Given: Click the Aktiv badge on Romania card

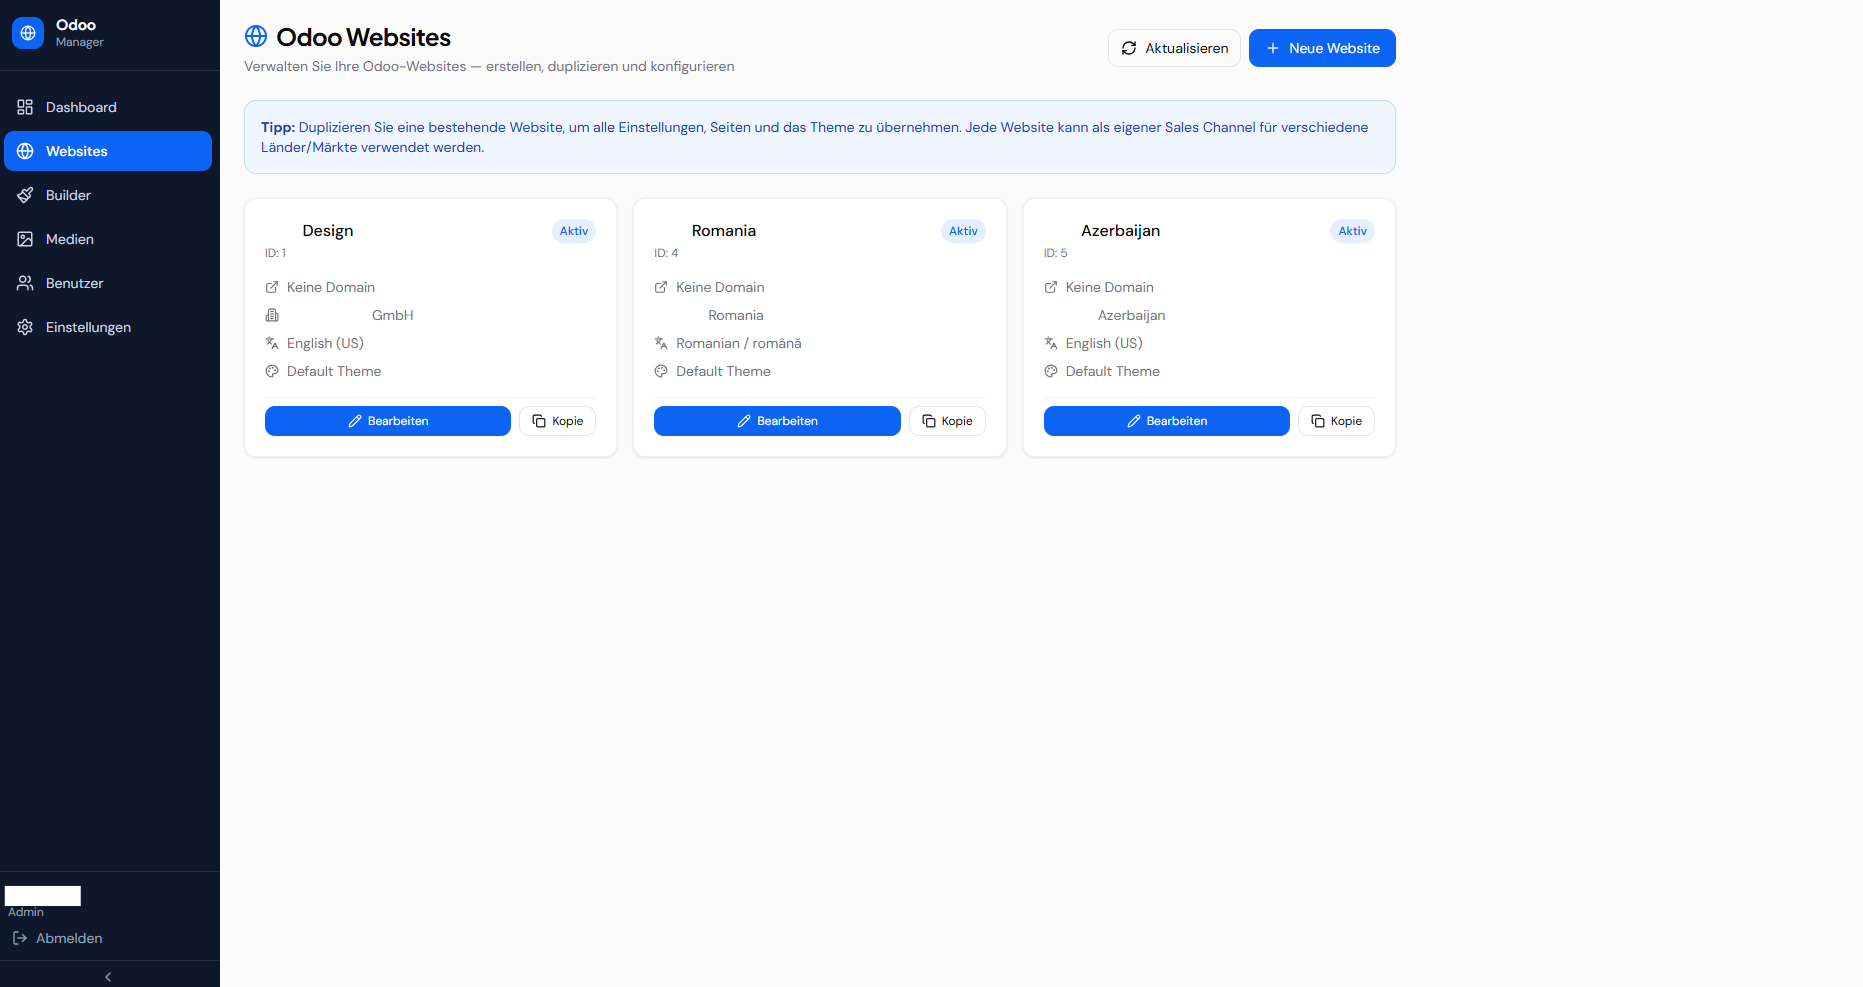Looking at the screenshot, I should click(963, 231).
